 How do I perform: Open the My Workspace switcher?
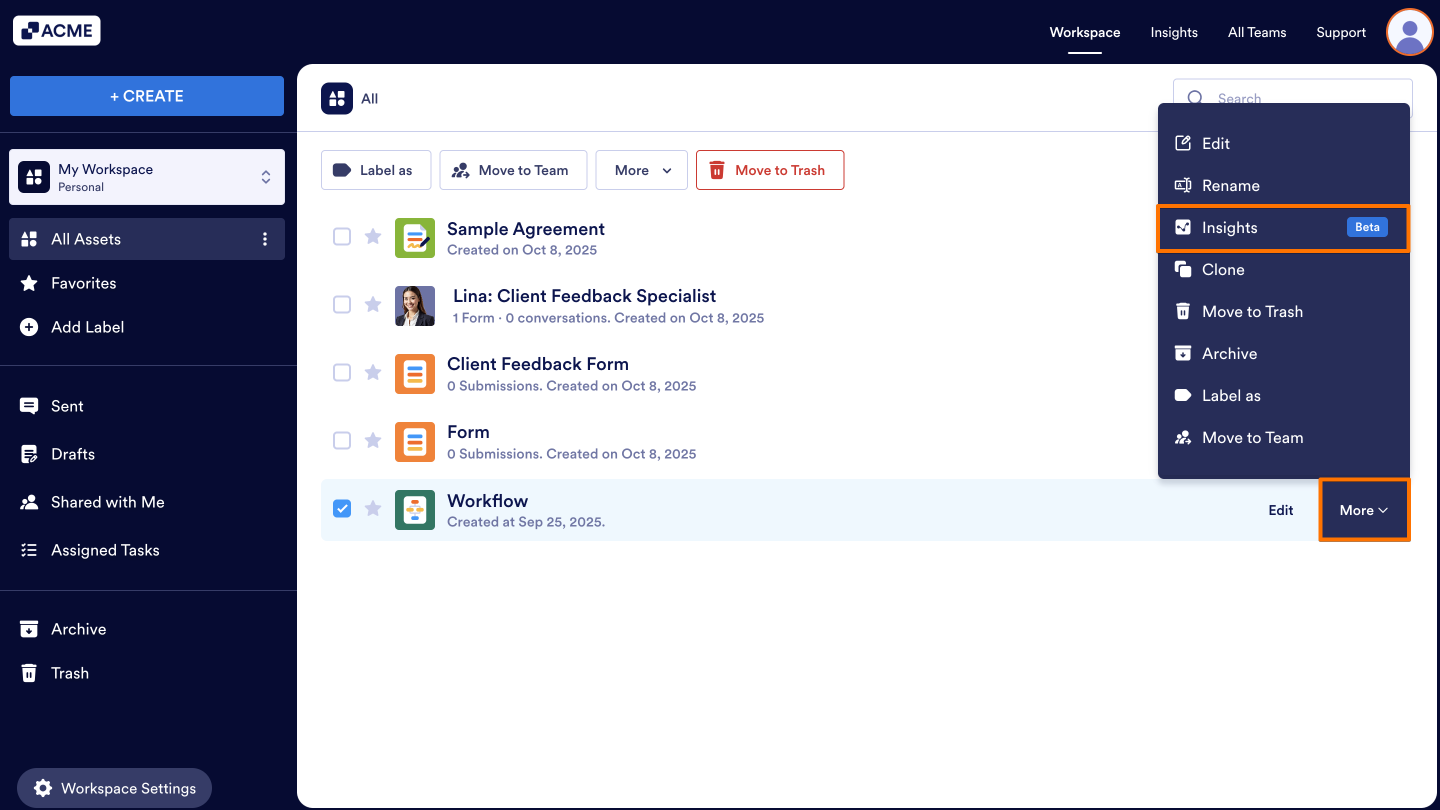pyautogui.click(x=146, y=176)
